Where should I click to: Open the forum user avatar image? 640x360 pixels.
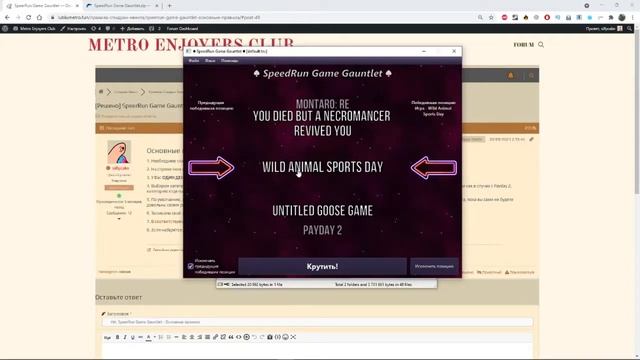click(119, 152)
